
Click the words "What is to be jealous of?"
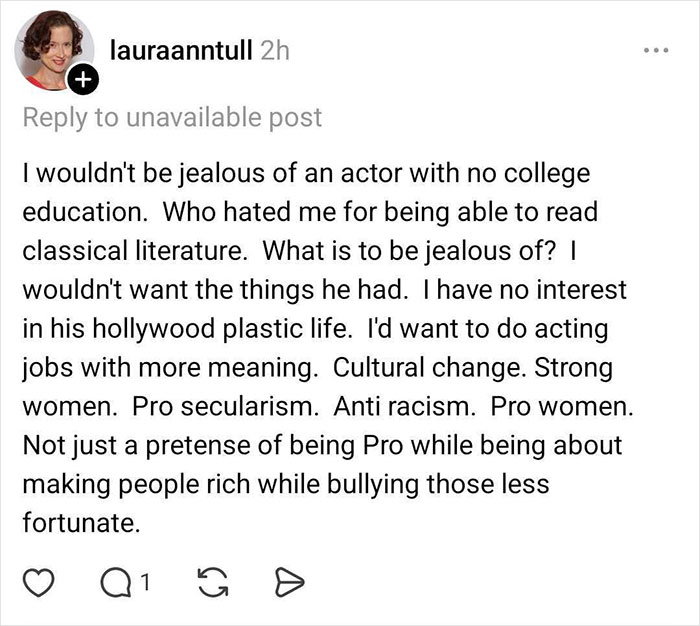[x=439, y=252]
